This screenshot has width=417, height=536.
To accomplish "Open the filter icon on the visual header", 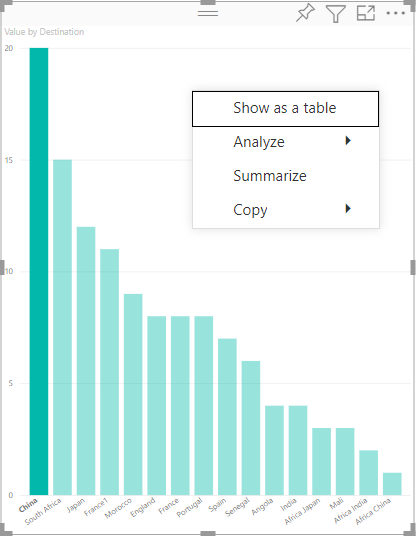I will [336, 14].
